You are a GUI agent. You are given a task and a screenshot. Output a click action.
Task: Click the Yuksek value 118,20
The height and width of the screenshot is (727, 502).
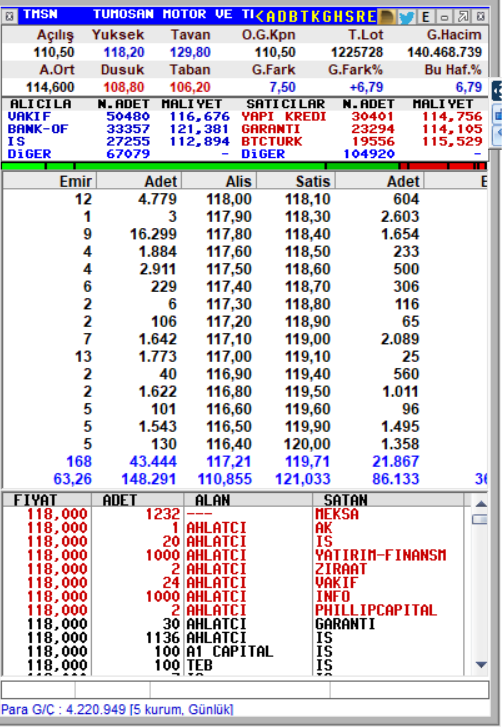pyautogui.click(x=124, y=52)
